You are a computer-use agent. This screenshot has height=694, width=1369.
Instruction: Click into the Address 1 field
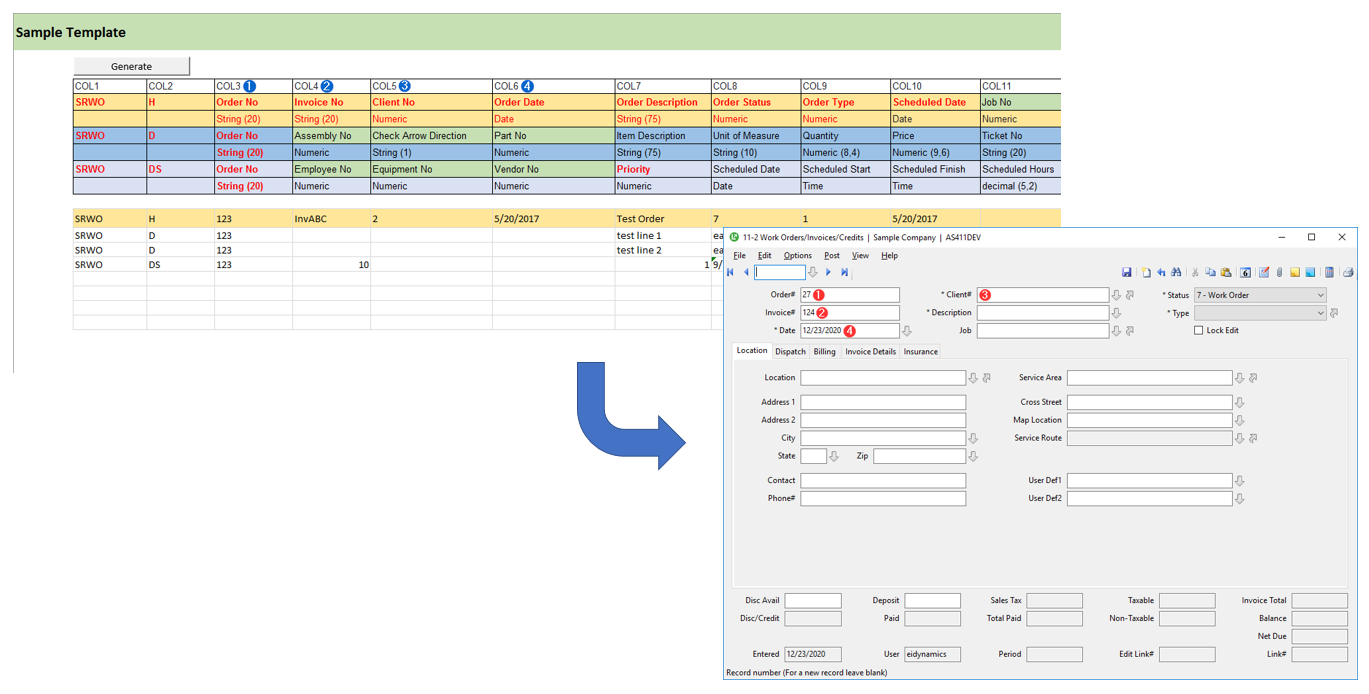point(882,402)
